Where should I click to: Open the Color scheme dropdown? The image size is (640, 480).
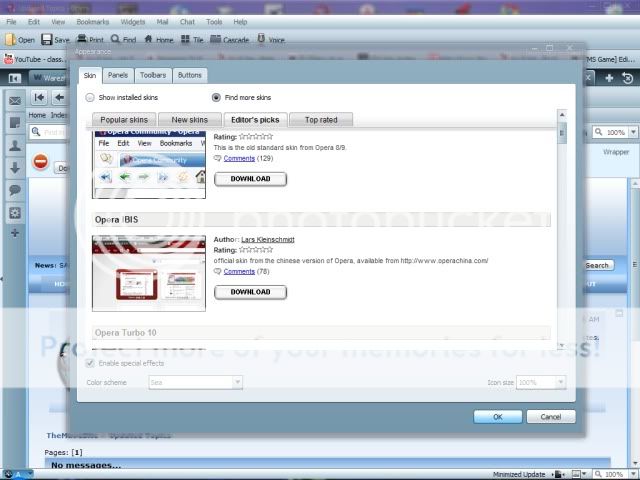[196, 382]
